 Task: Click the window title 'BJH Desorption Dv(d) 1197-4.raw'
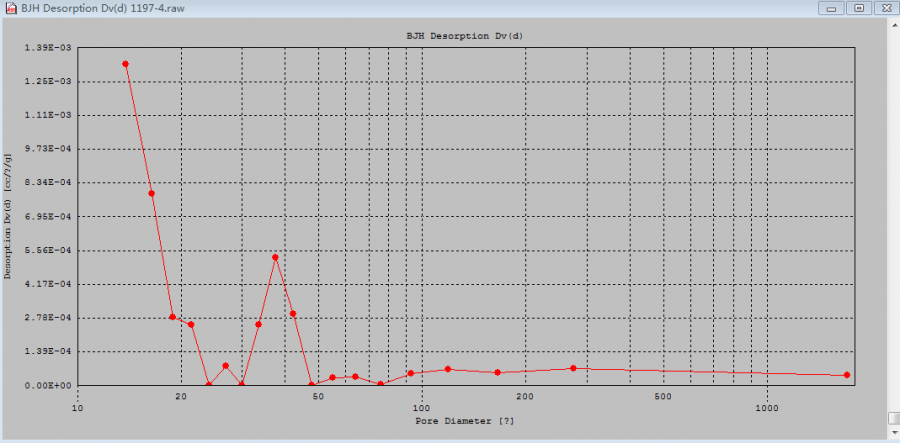(x=103, y=8)
